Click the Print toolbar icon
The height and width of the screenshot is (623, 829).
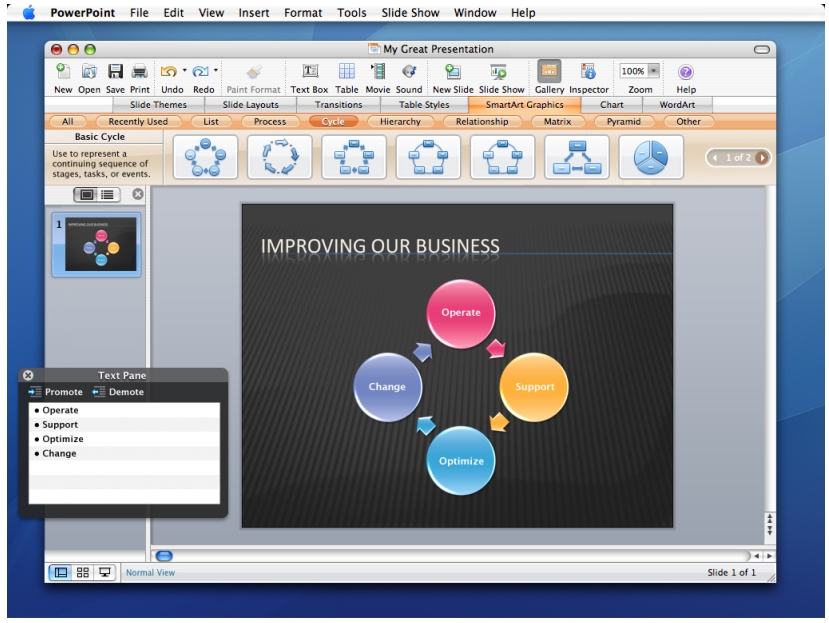coord(140,72)
